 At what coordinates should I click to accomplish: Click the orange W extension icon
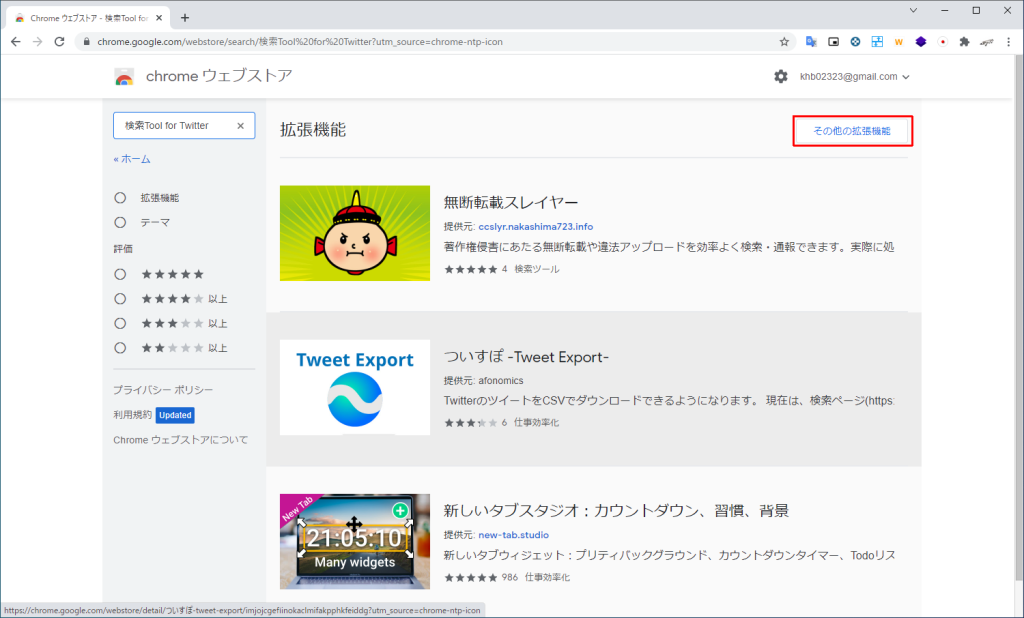[899, 41]
